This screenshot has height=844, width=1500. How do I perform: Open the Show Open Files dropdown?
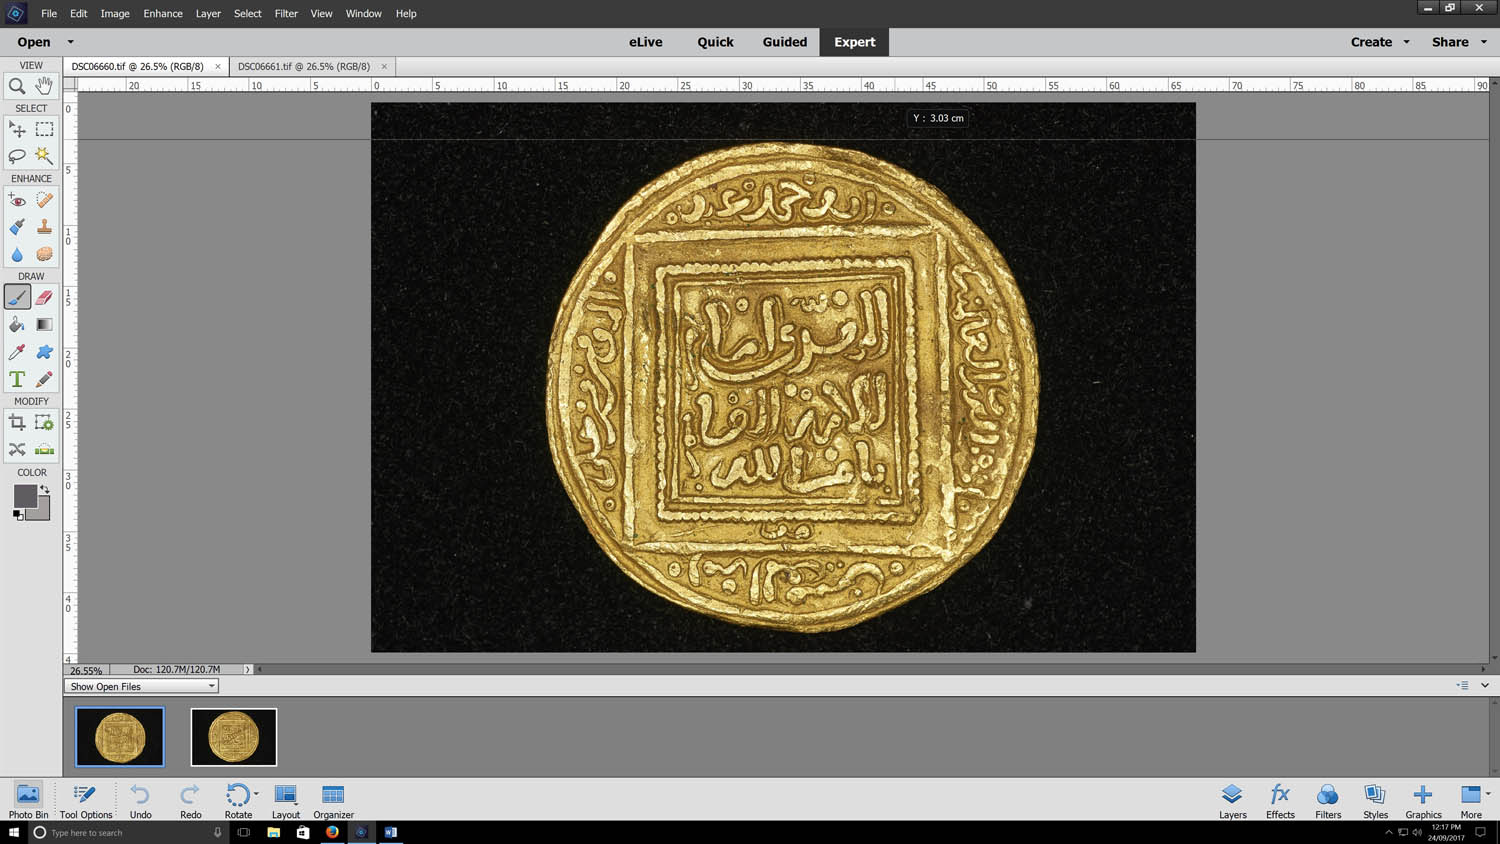tap(141, 686)
